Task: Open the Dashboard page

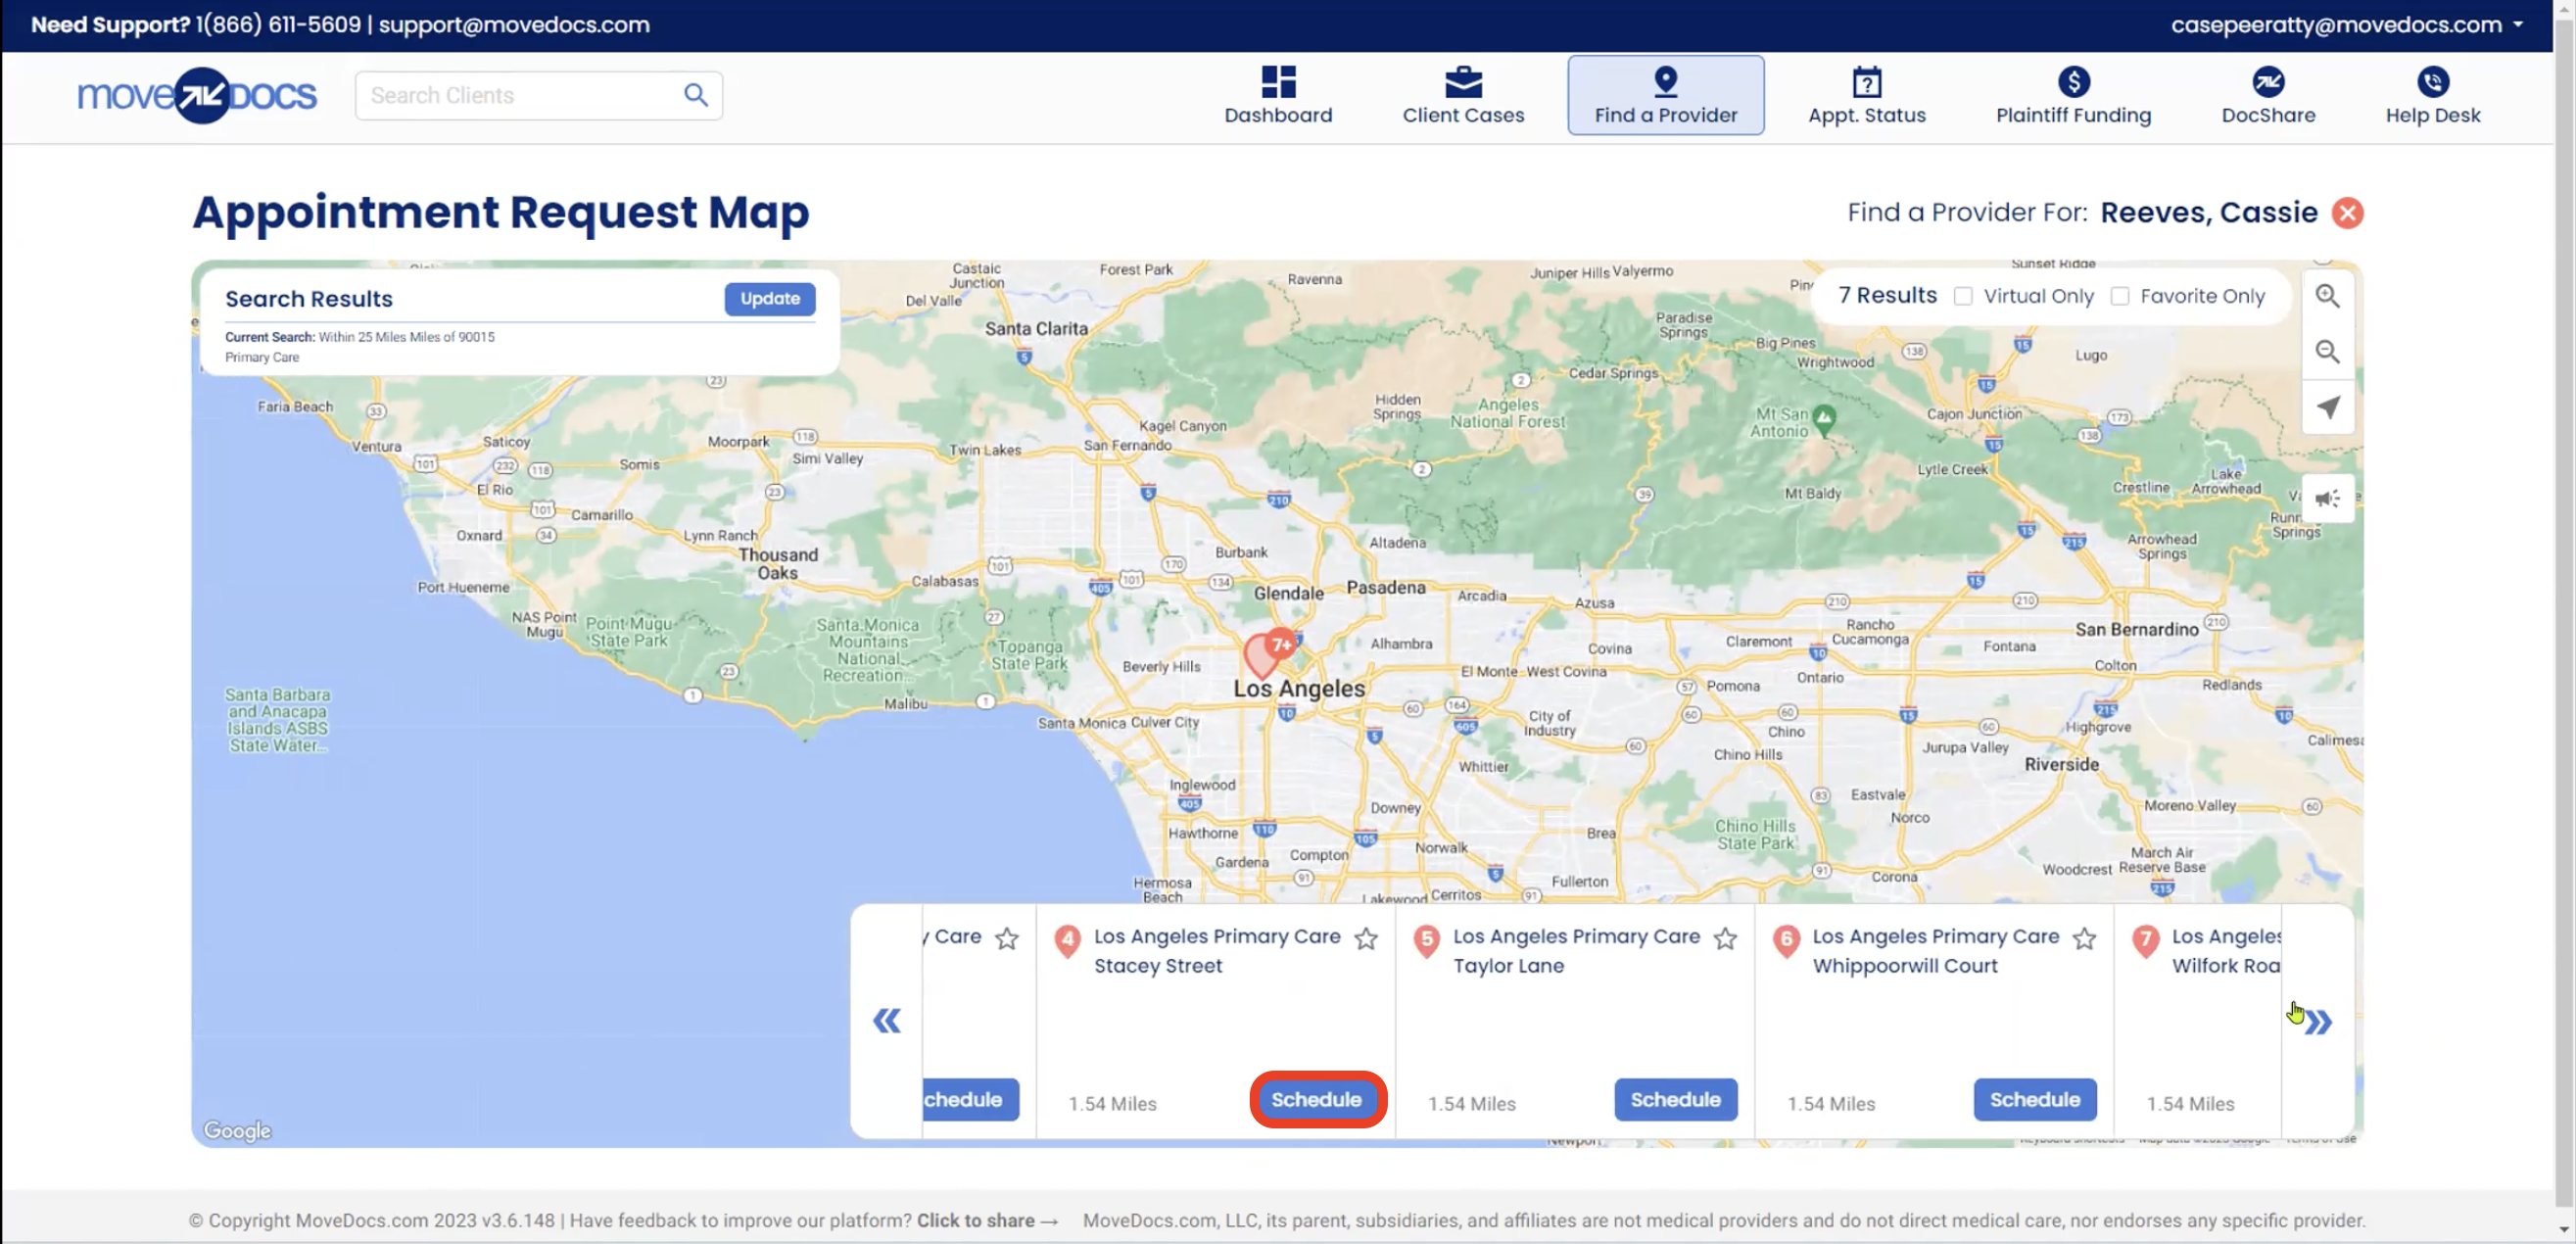Action: (x=1278, y=95)
